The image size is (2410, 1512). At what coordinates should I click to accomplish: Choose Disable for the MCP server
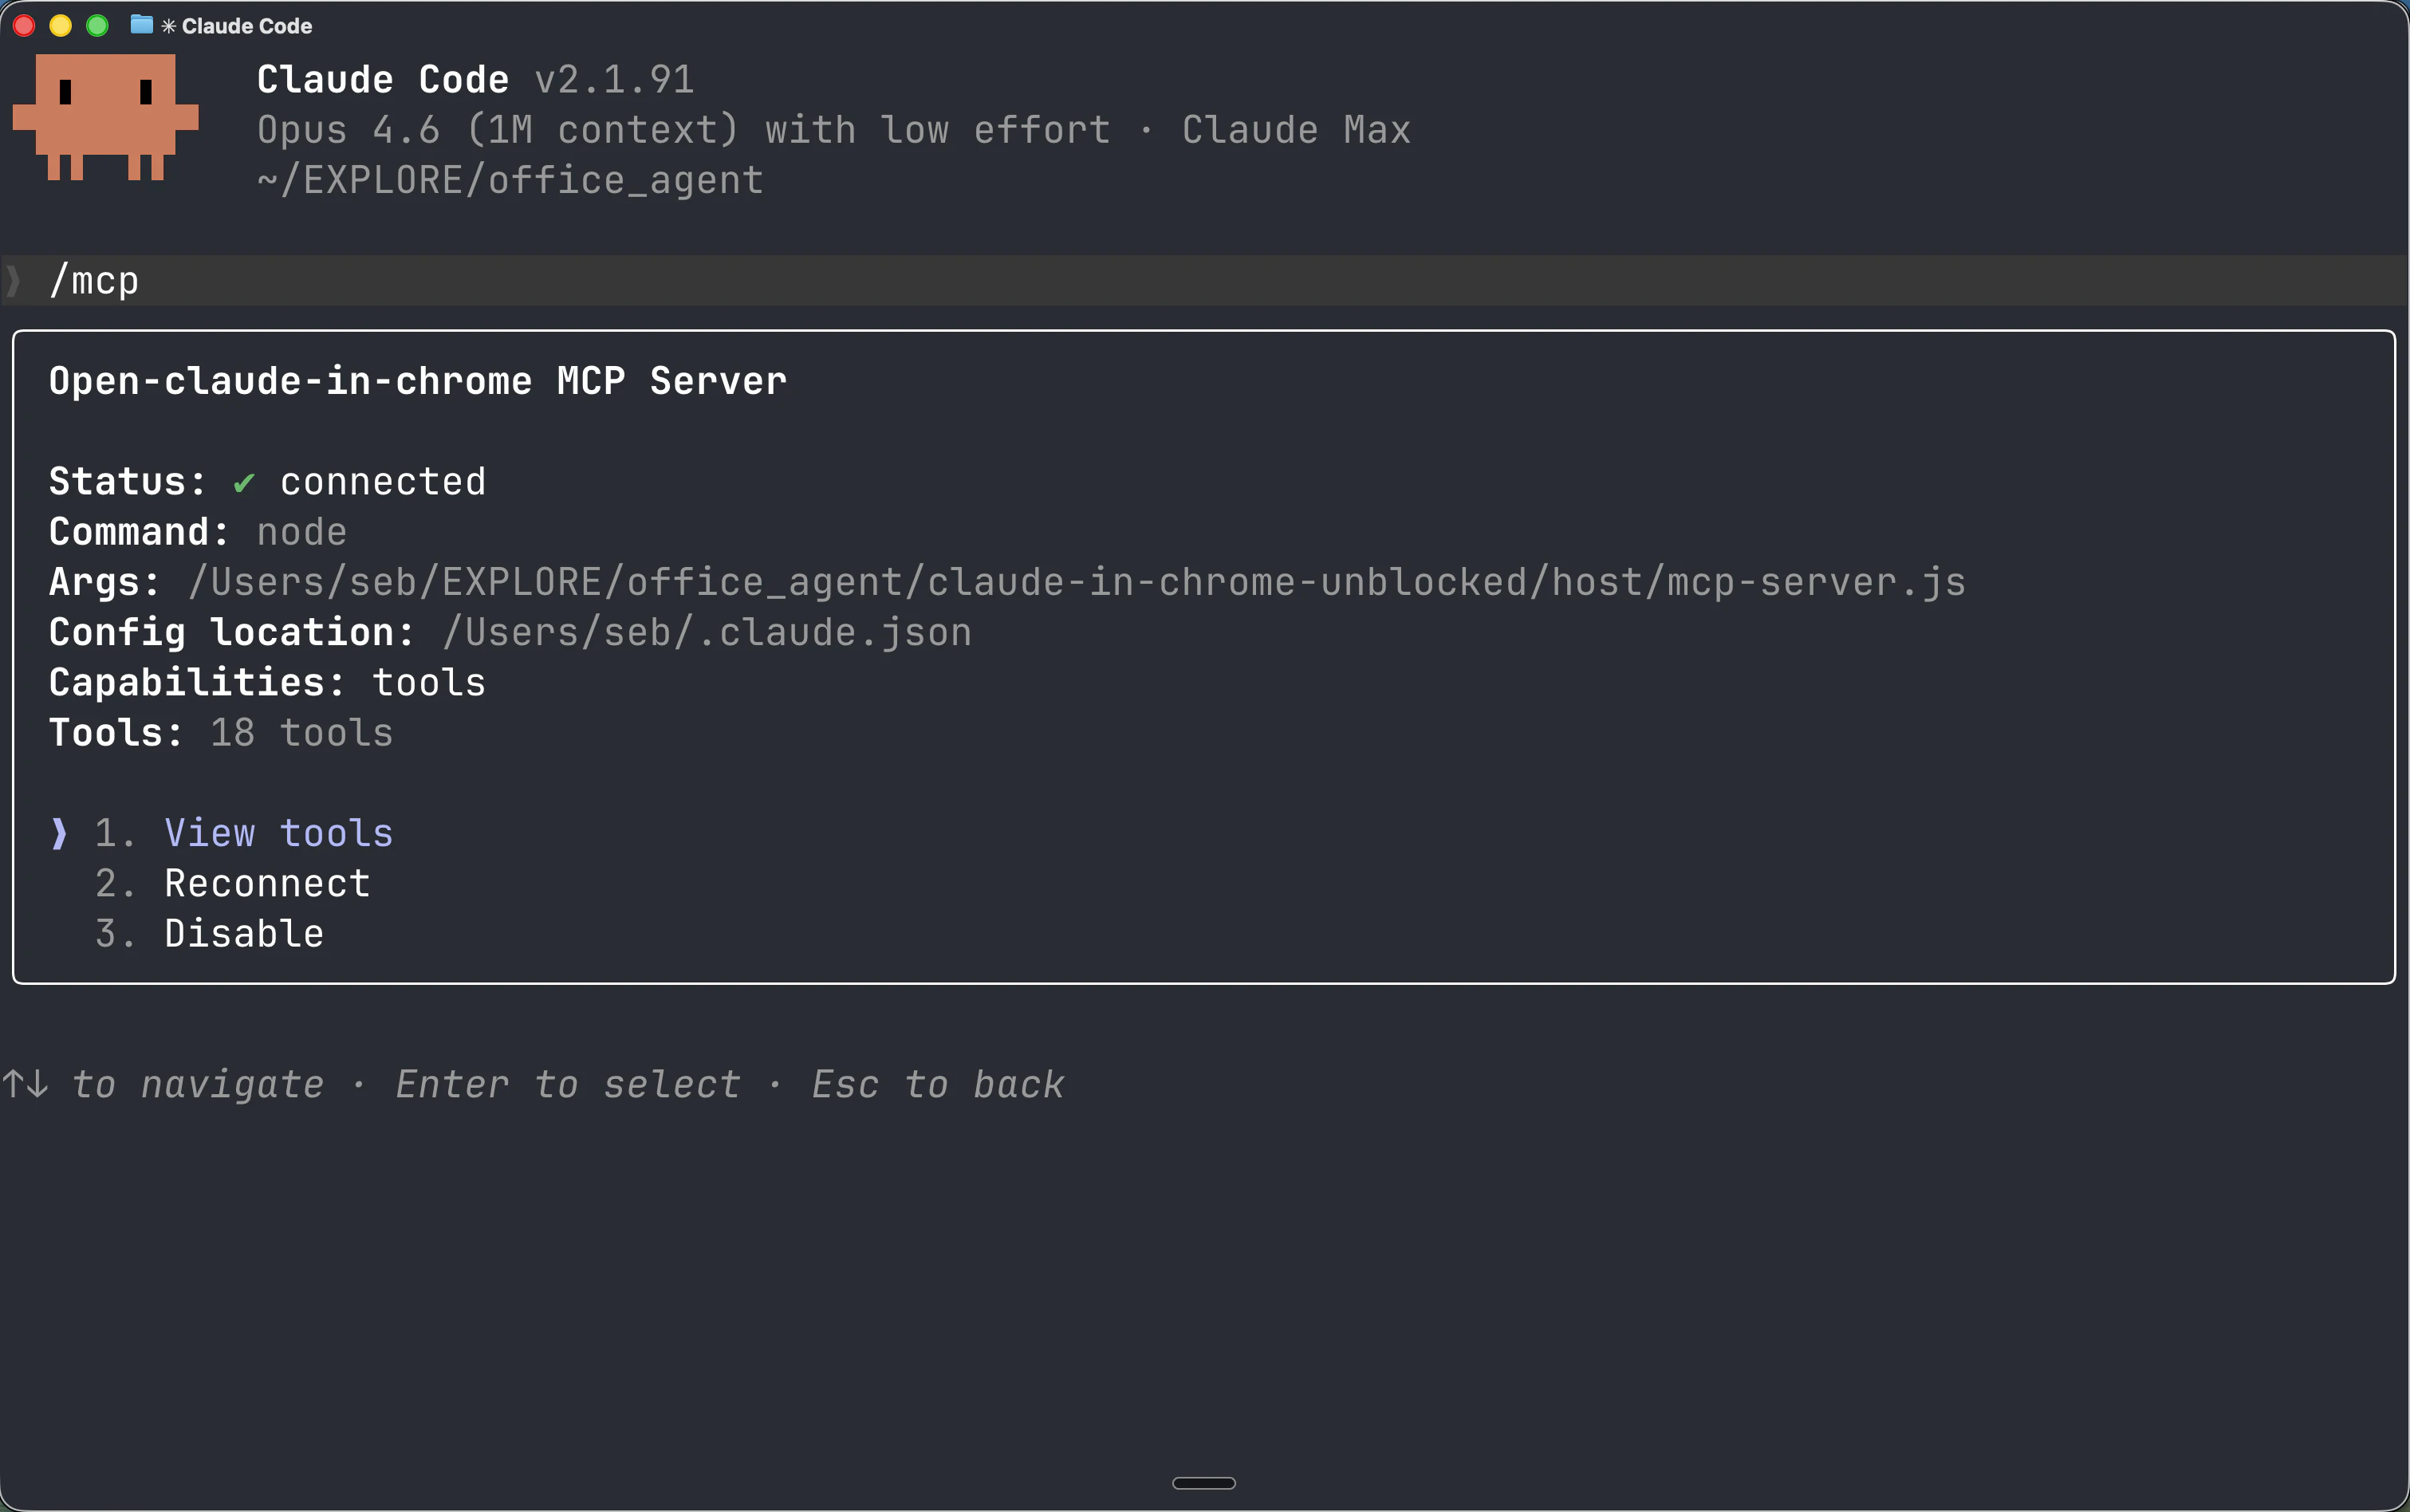[243, 933]
